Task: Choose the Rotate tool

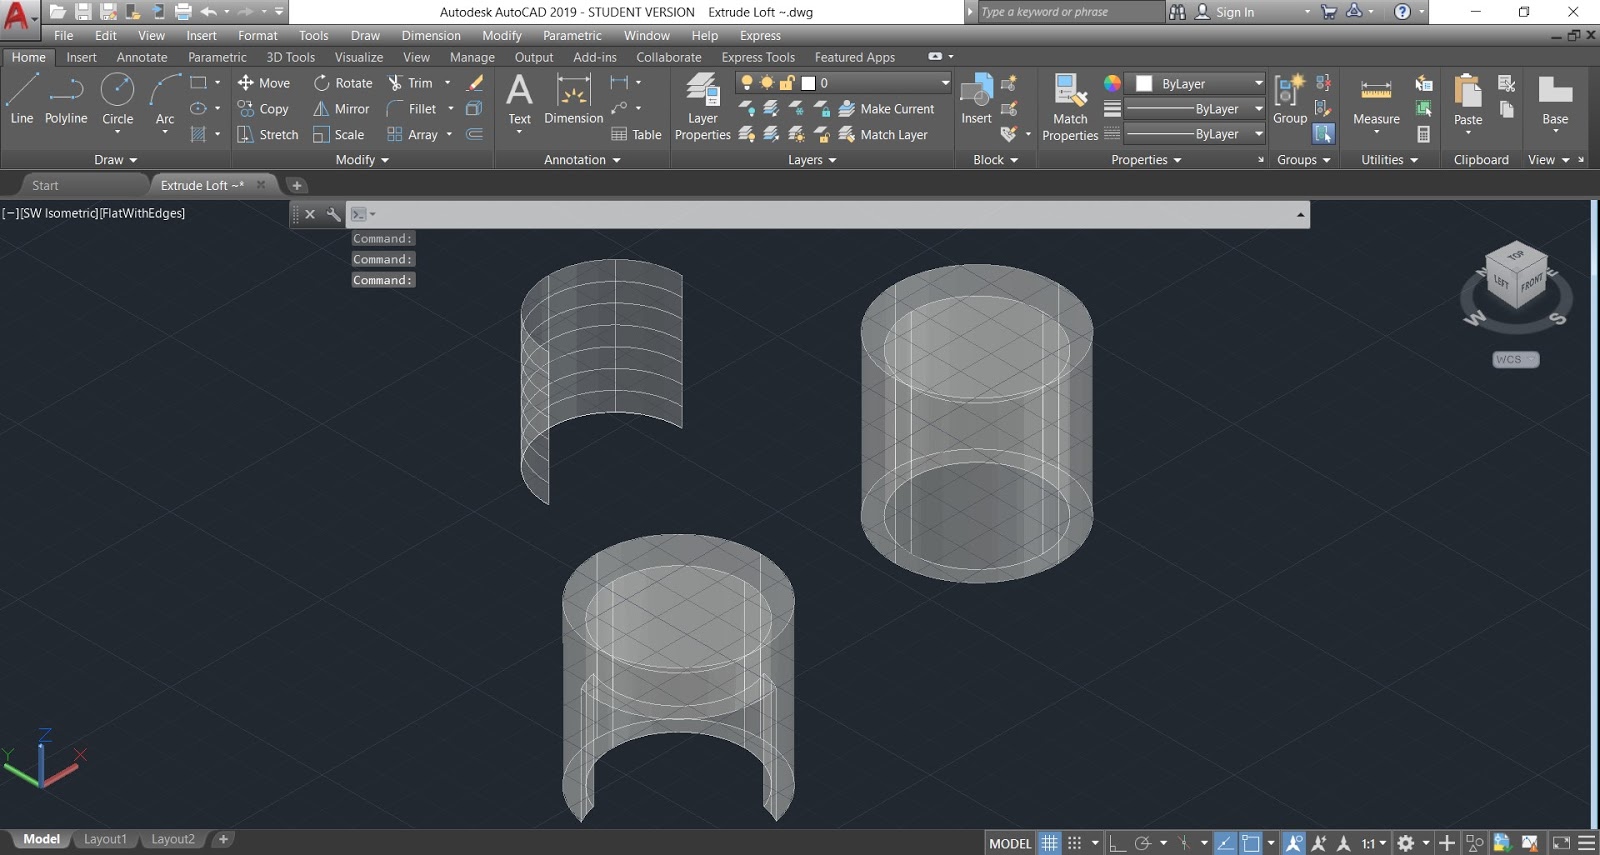Action: click(343, 83)
